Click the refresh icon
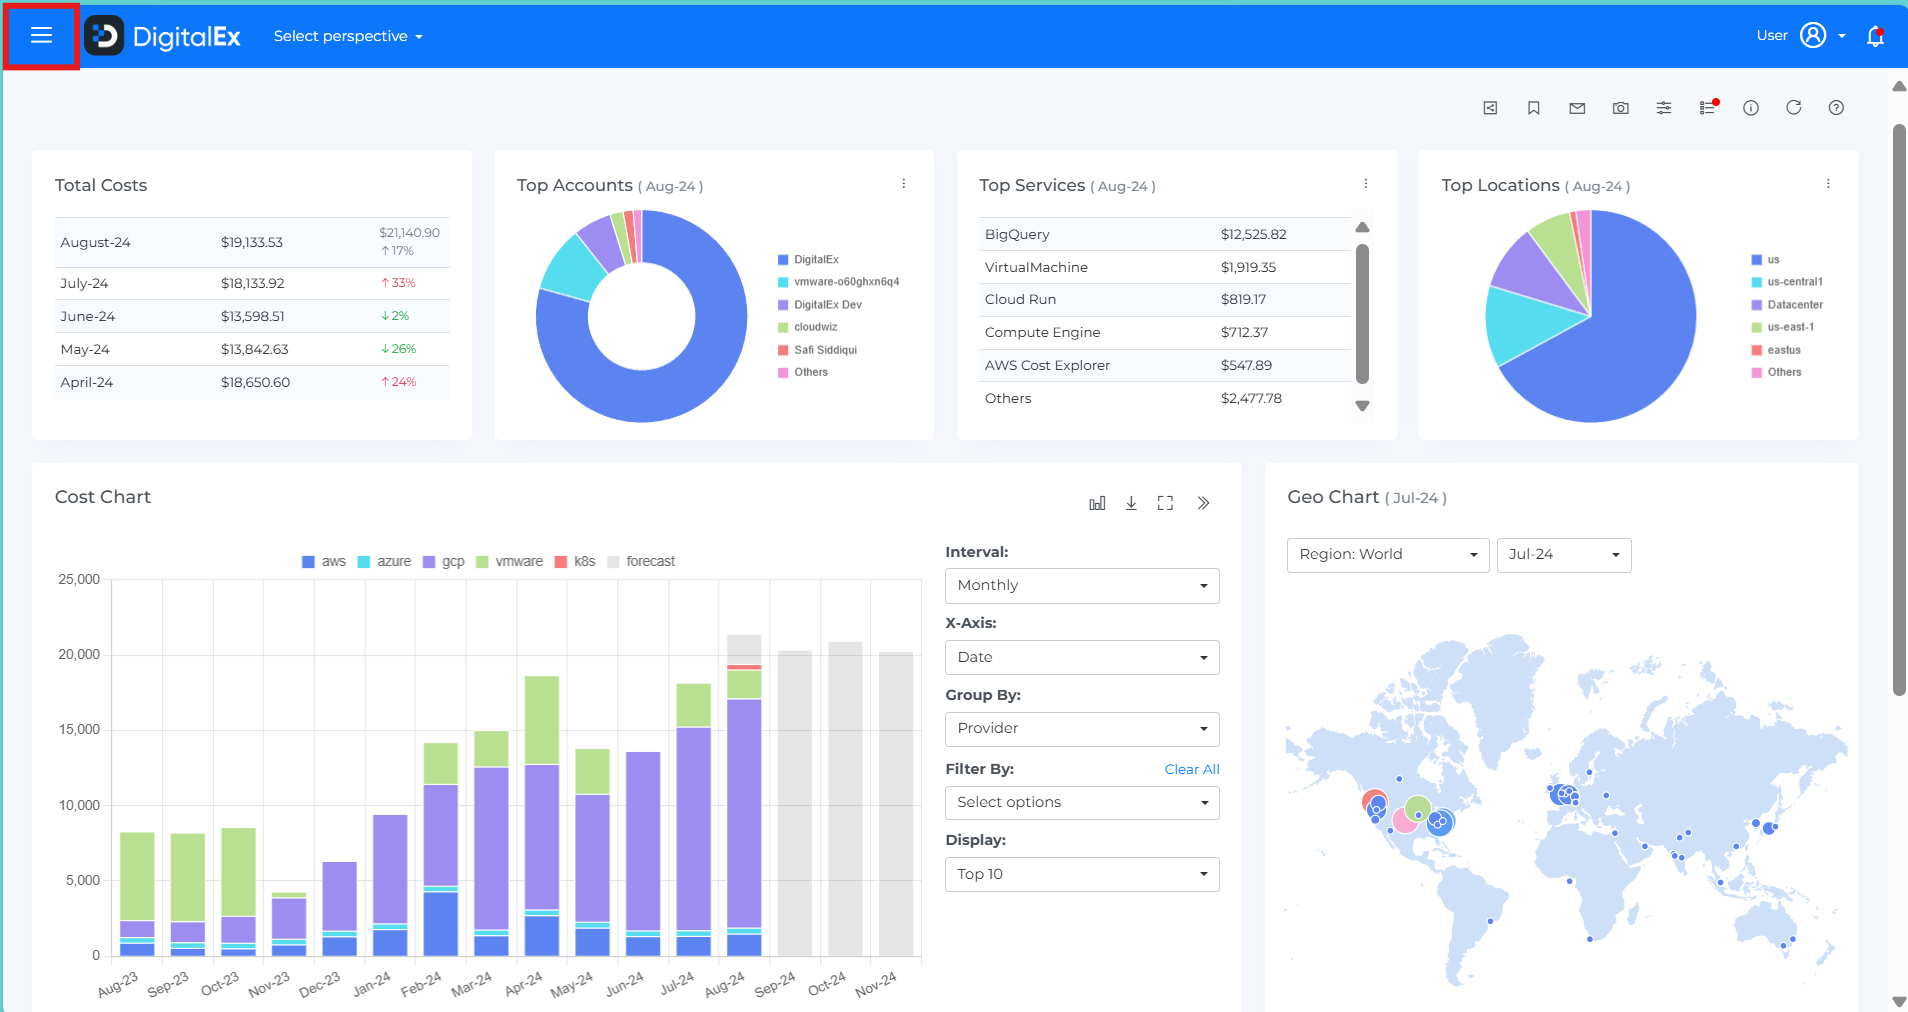1908x1012 pixels. pyautogui.click(x=1794, y=107)
